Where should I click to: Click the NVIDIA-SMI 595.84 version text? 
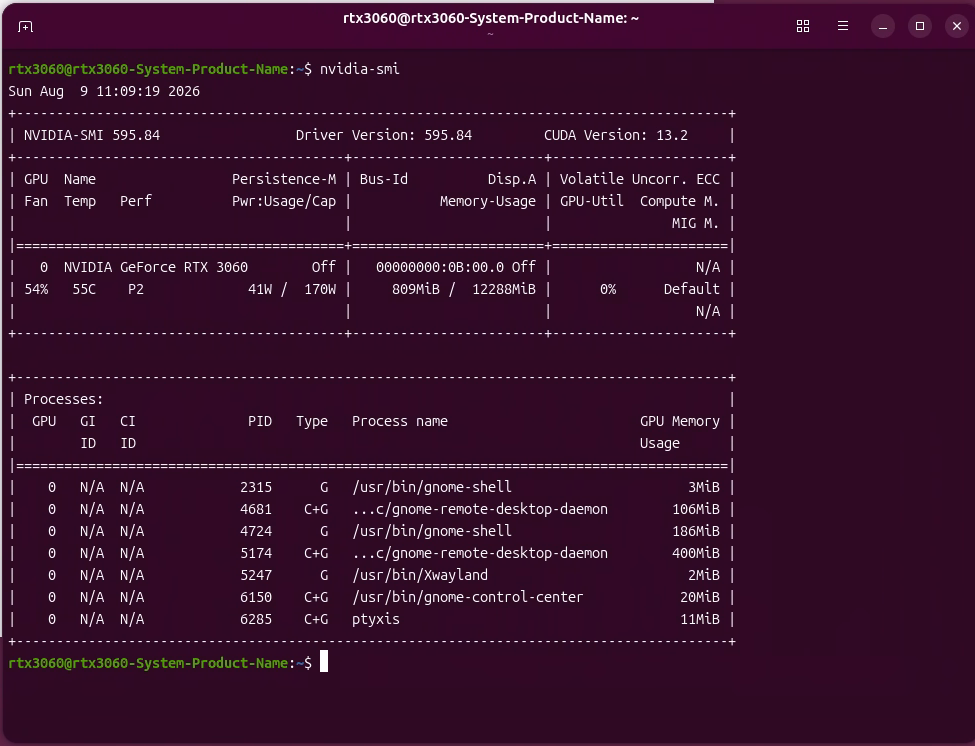(92, 136)
